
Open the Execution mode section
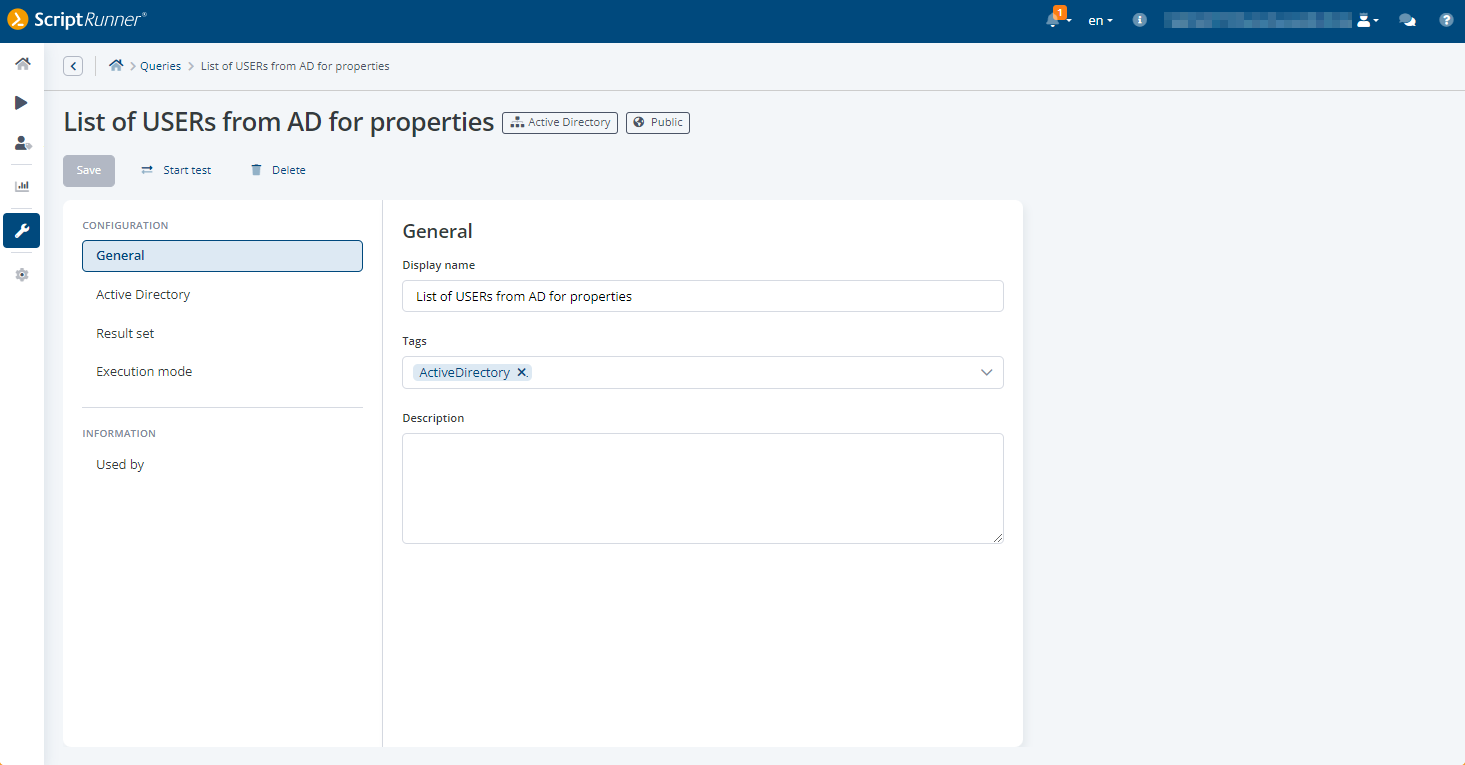pos(222,372)
